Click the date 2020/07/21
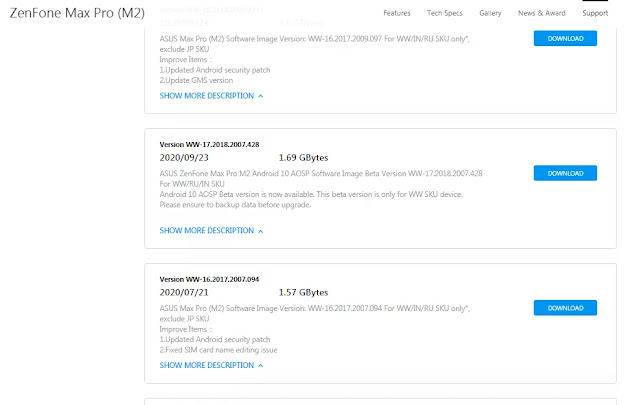 (184, 292)
